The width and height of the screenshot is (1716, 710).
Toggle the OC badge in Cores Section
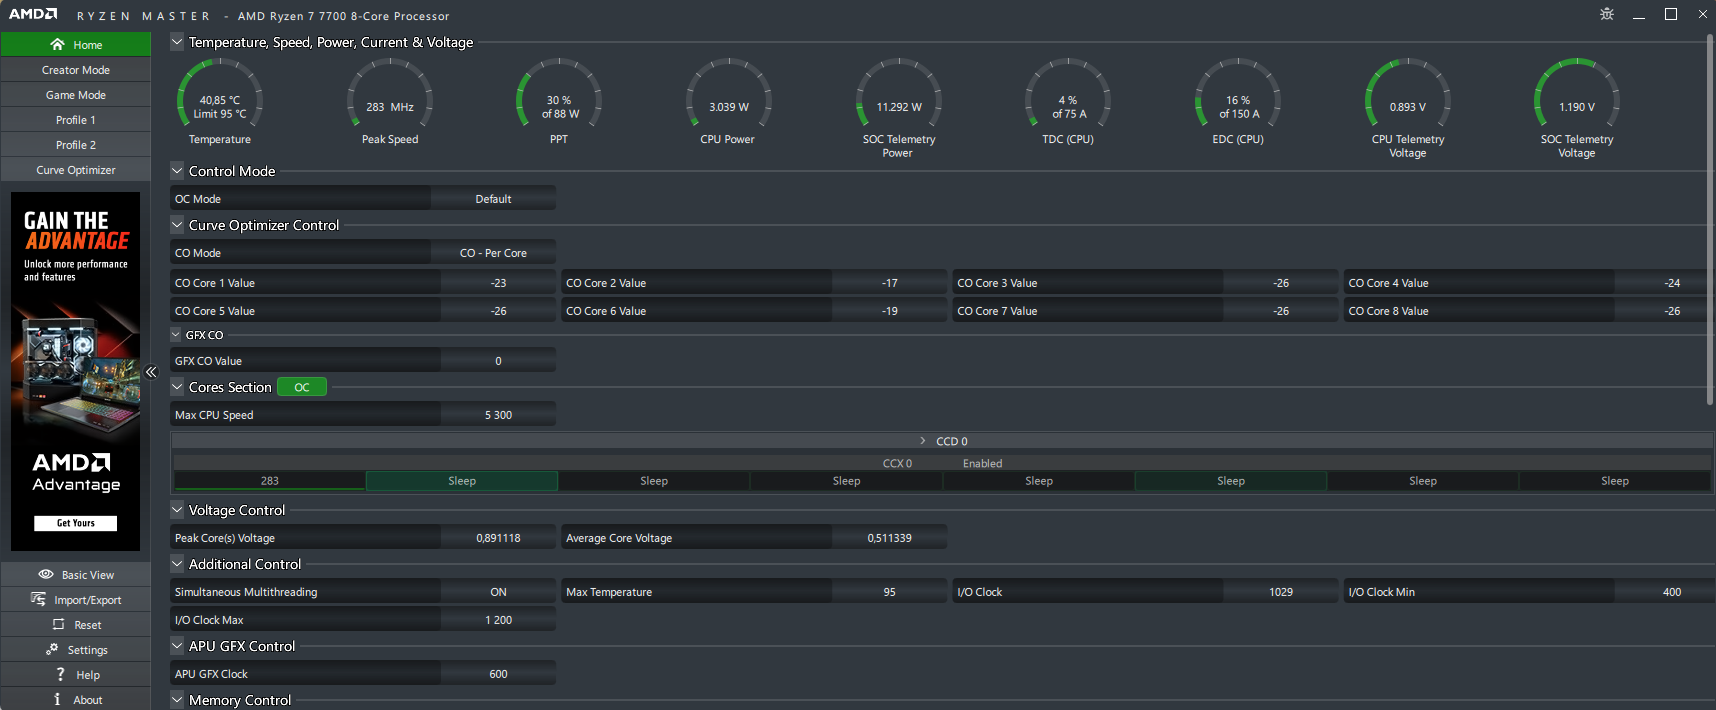[x=302, y=387]
